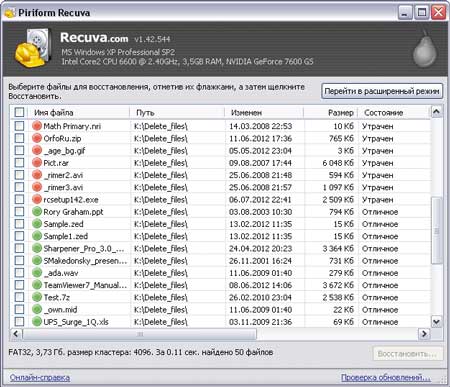Click the red status dot of _age_bg.gif
Screen dimensions: 450x387
pos(37,151)
